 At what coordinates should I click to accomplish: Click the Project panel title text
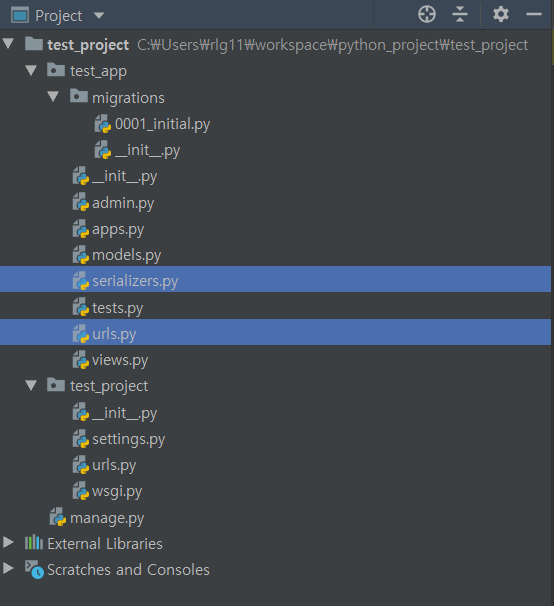pyautogui.click(x=58, y=16)
